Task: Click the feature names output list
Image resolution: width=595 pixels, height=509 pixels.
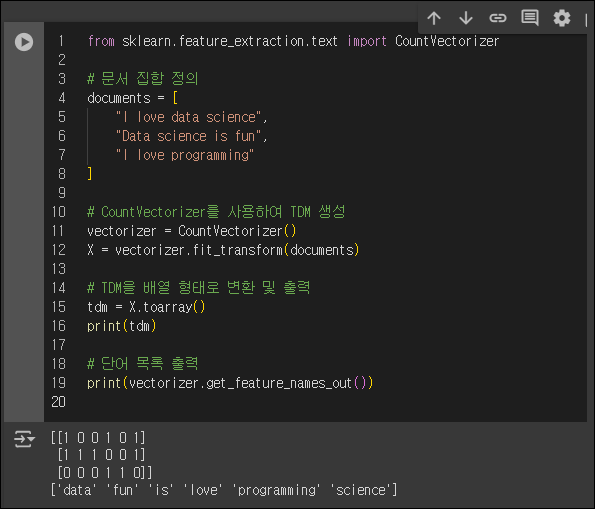Action: point(224,490)
